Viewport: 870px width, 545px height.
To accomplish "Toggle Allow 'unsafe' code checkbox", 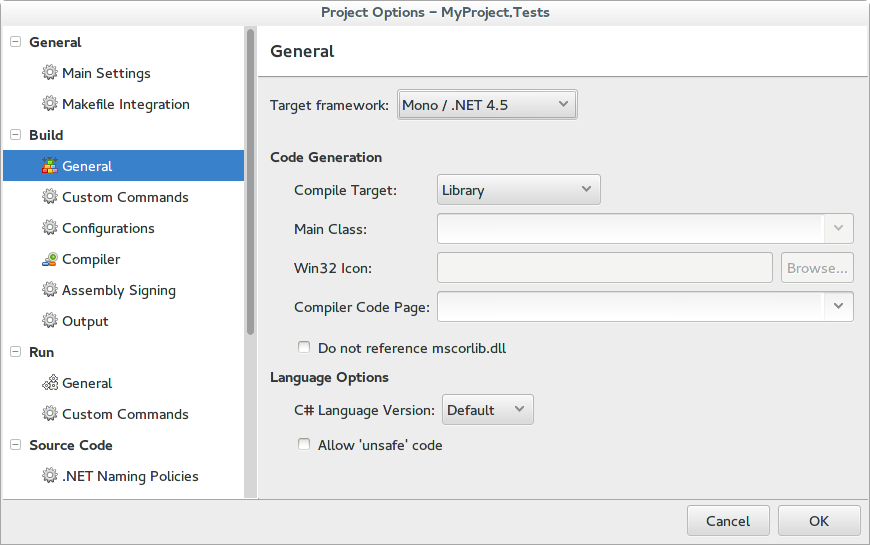I will click(304, 444).
